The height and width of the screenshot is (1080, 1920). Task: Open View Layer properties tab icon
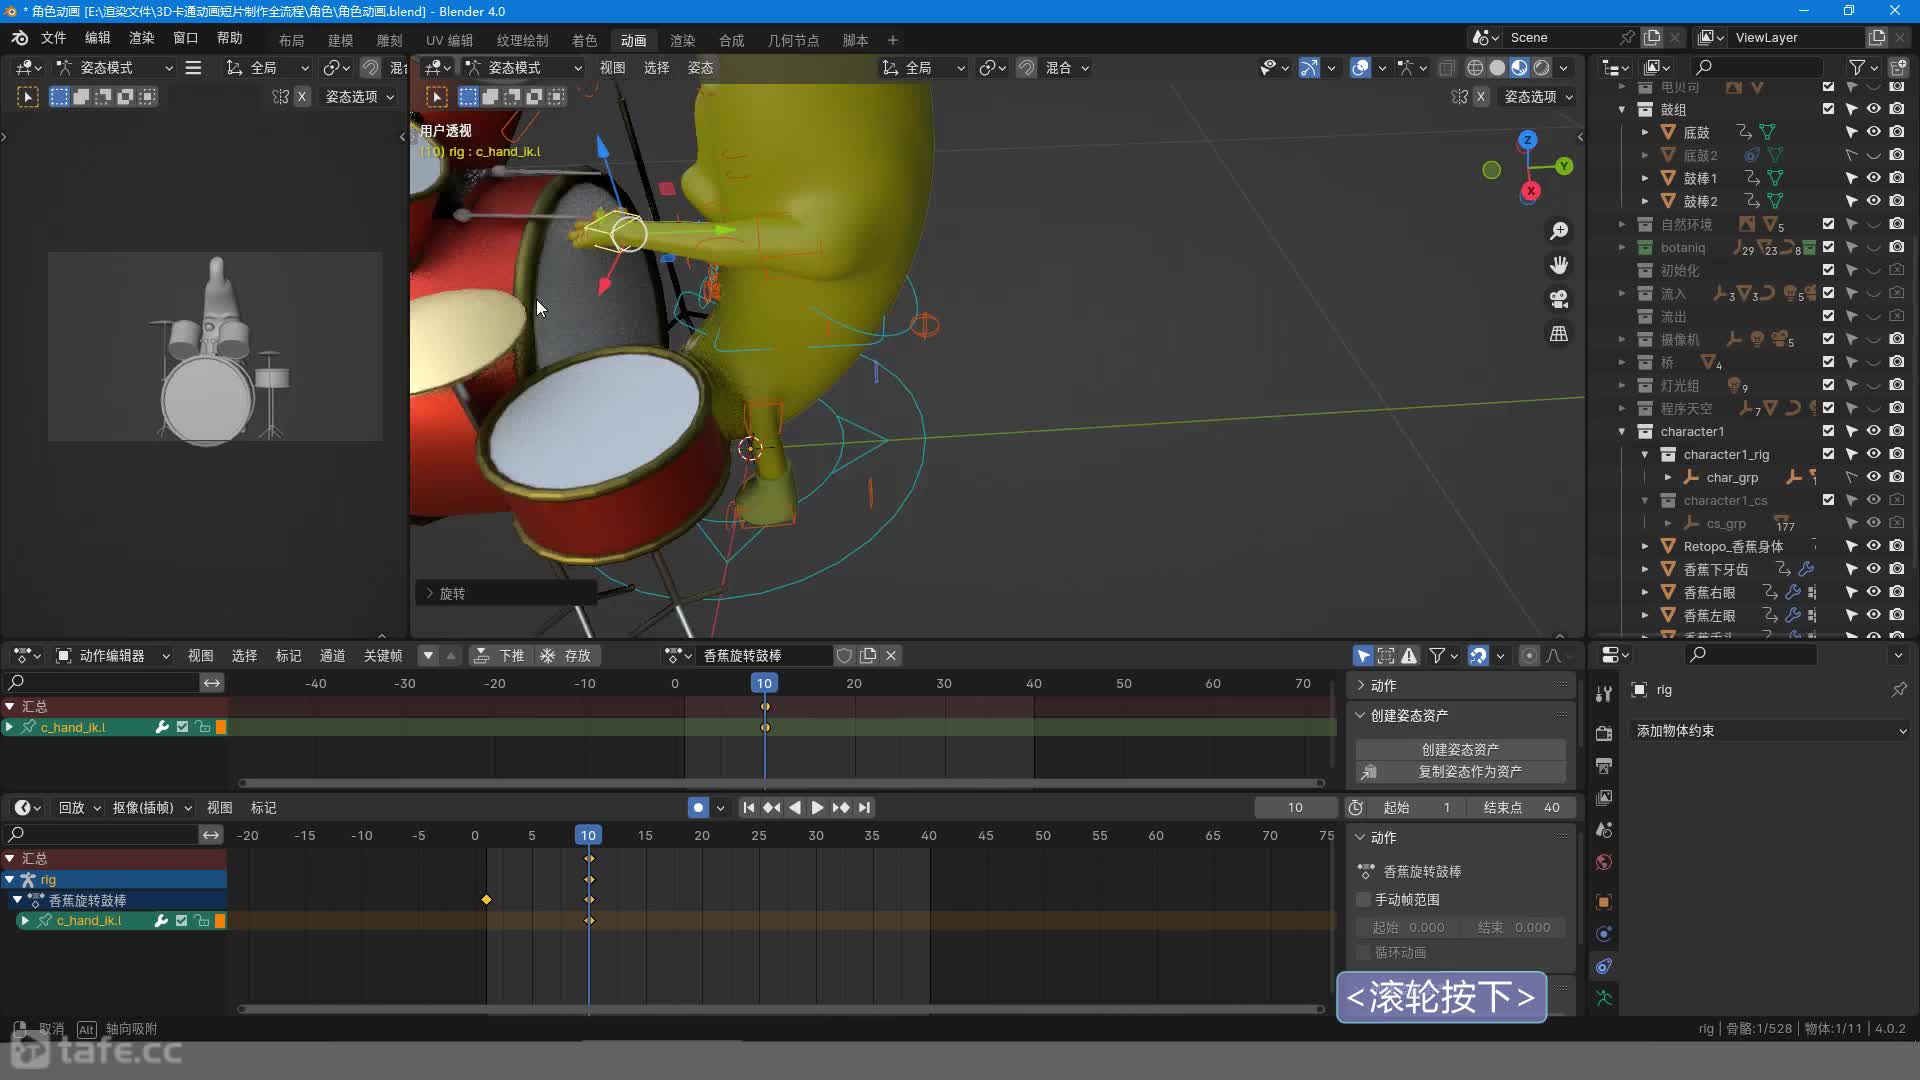coord(1604,798)
